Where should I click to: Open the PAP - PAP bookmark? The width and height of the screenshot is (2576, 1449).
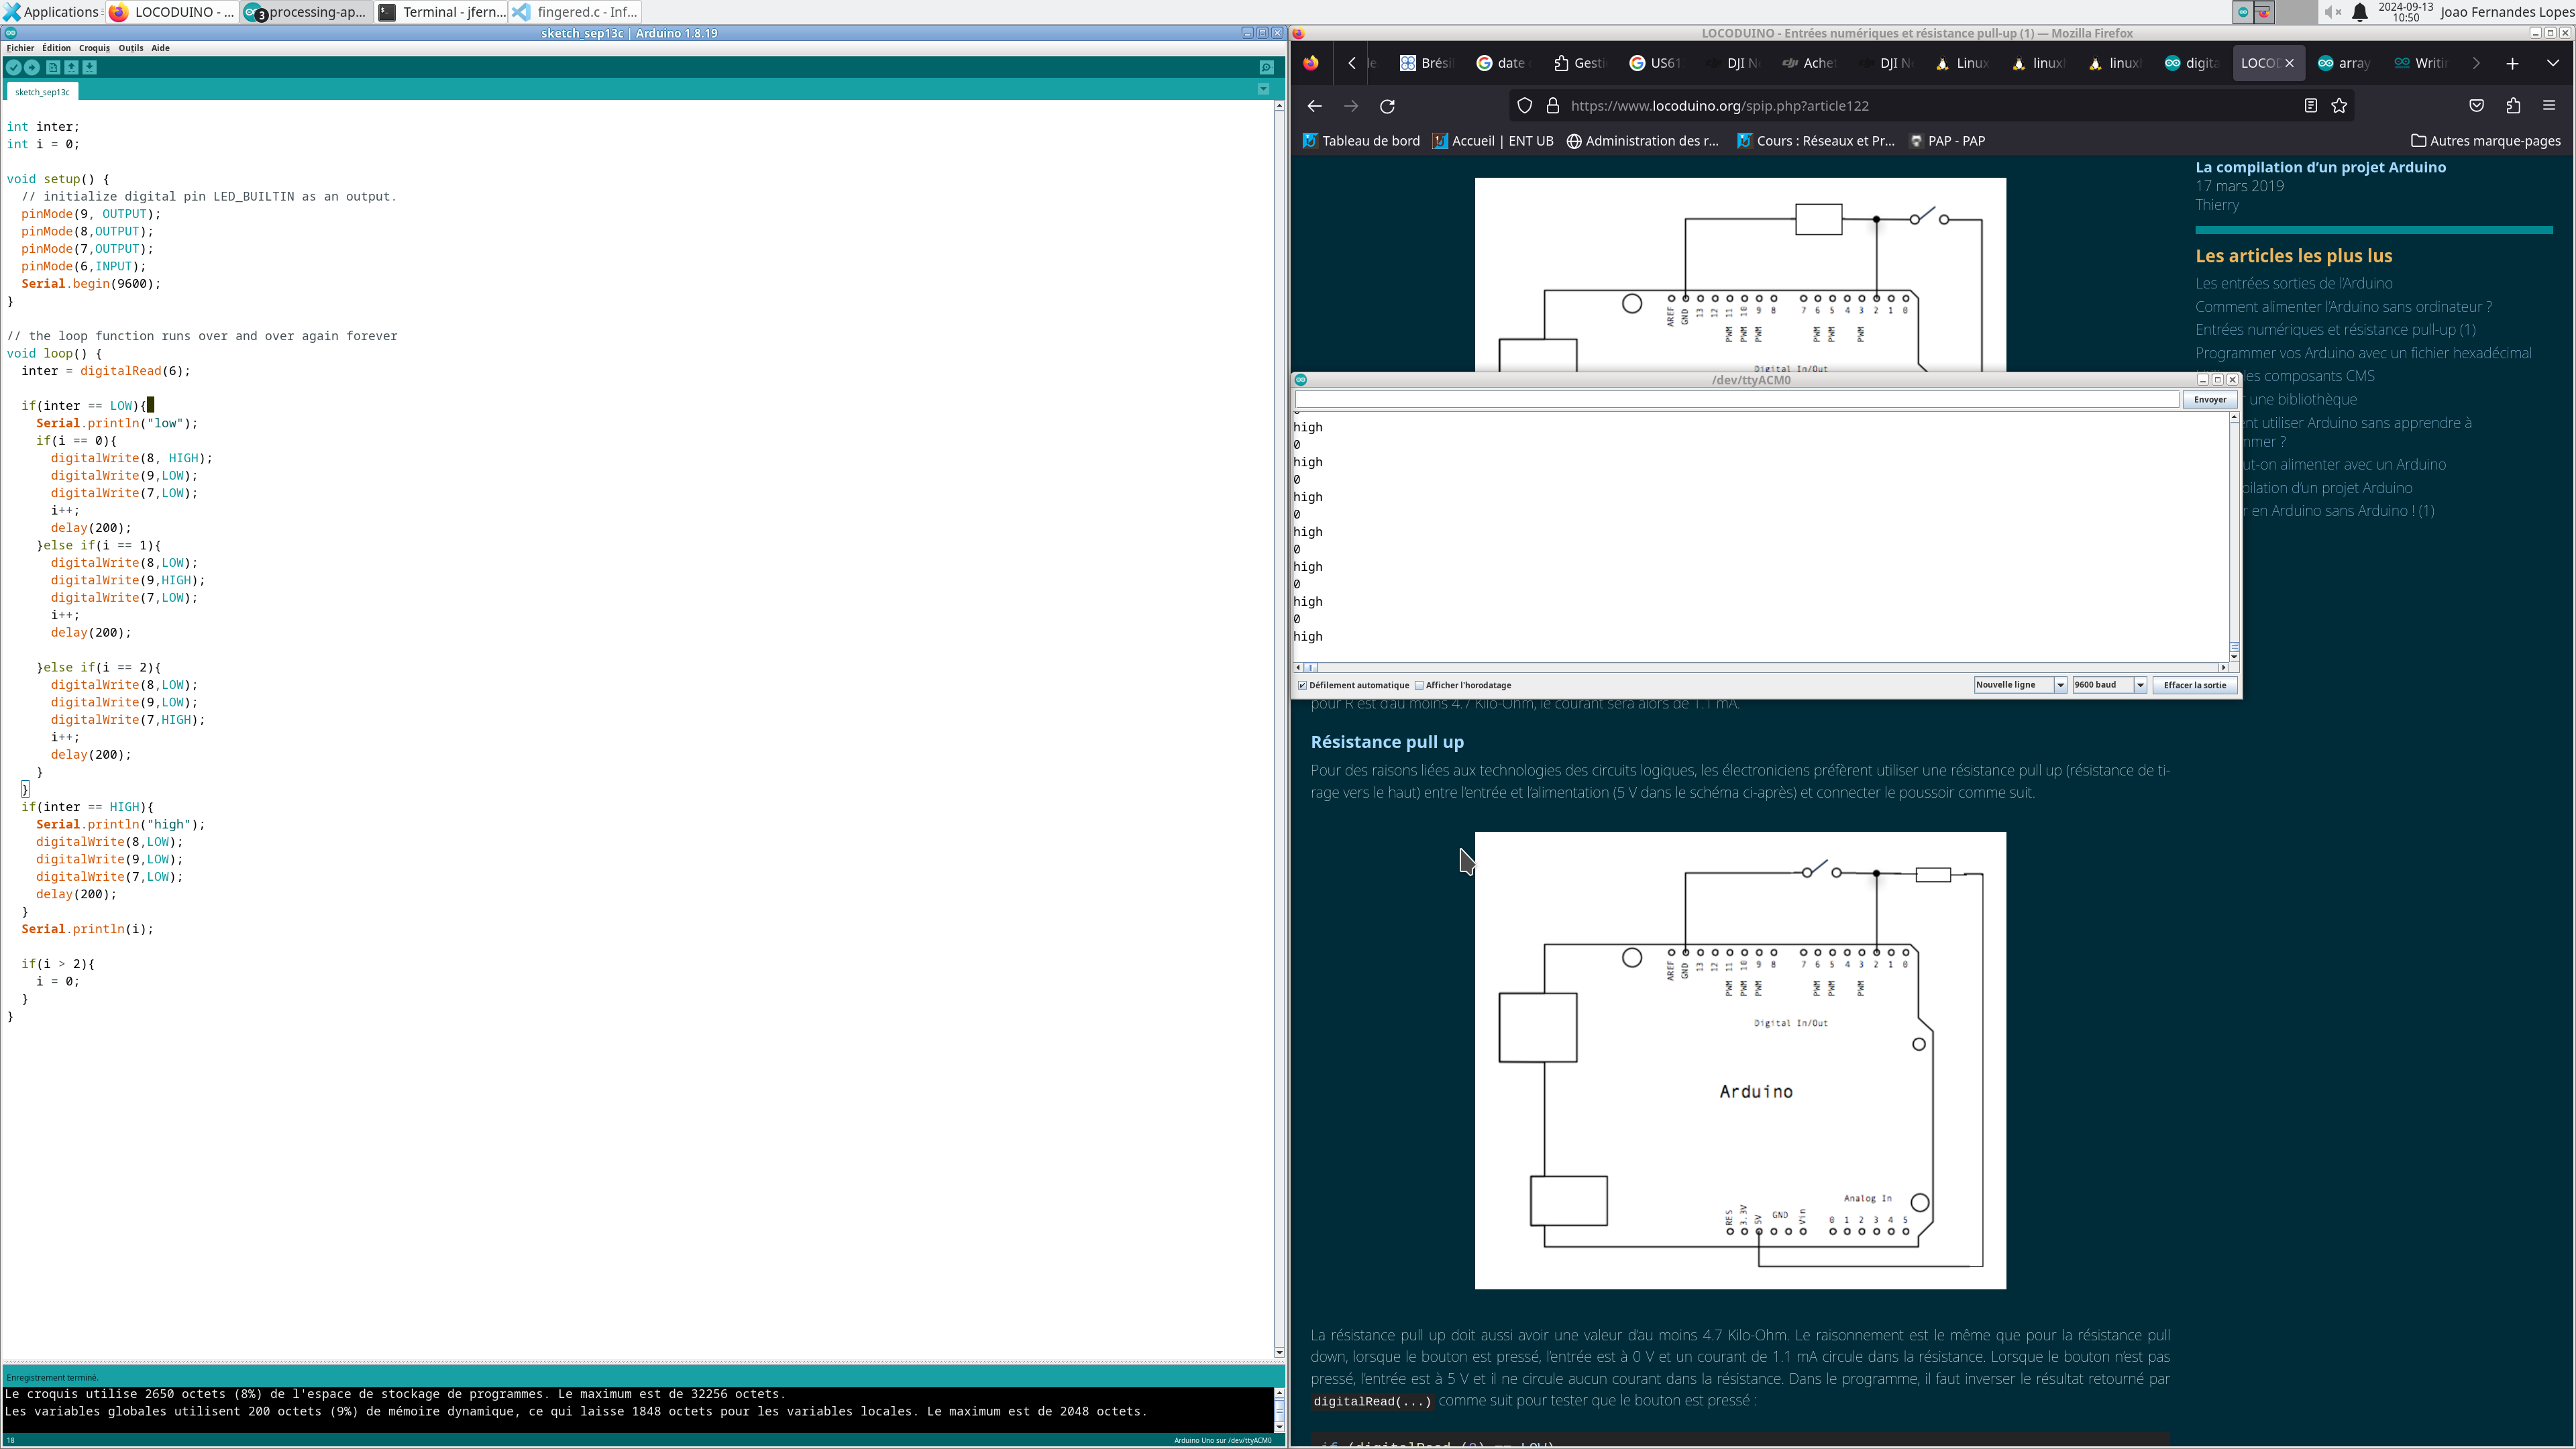point(1947,141)
